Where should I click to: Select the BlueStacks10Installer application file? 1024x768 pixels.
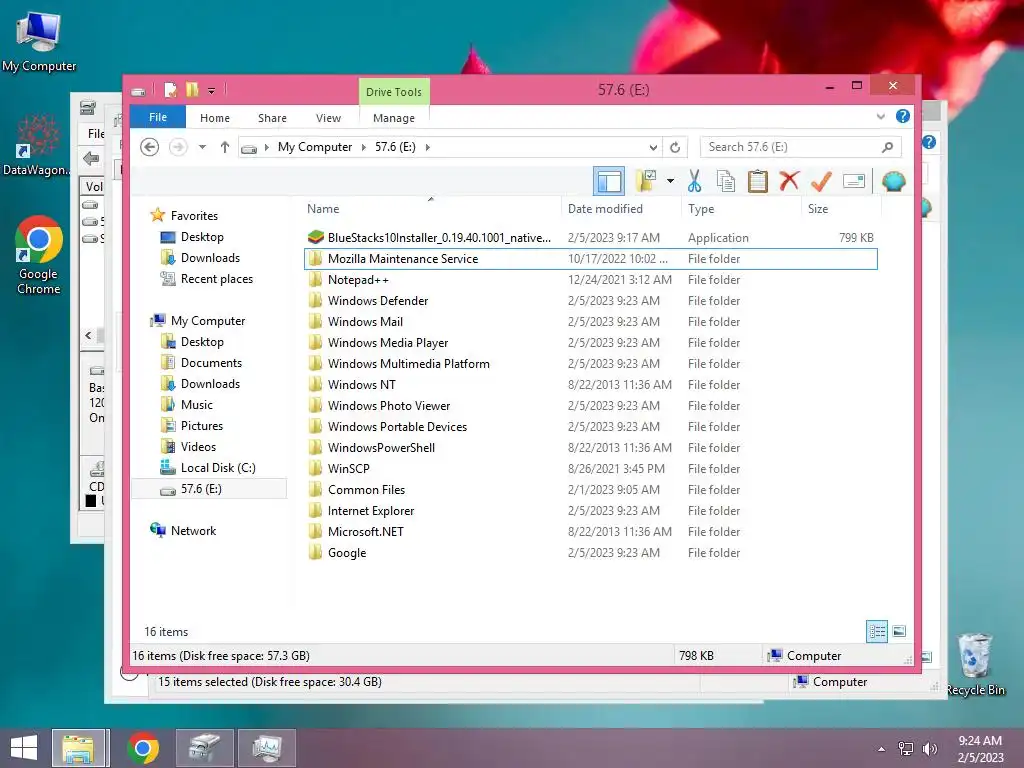591,238
